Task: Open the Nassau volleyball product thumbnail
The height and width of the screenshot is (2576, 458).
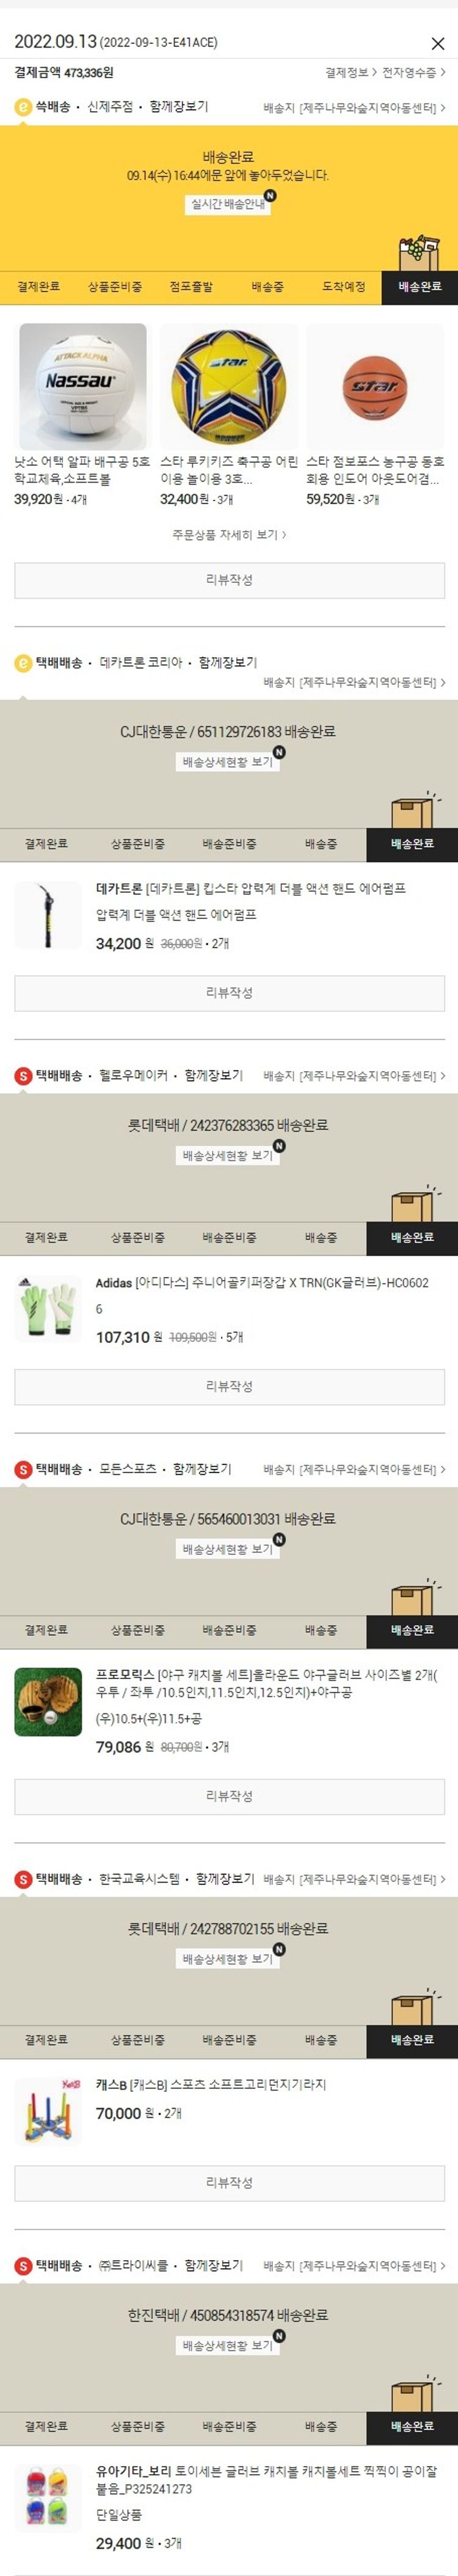Action: click(83, 386)
